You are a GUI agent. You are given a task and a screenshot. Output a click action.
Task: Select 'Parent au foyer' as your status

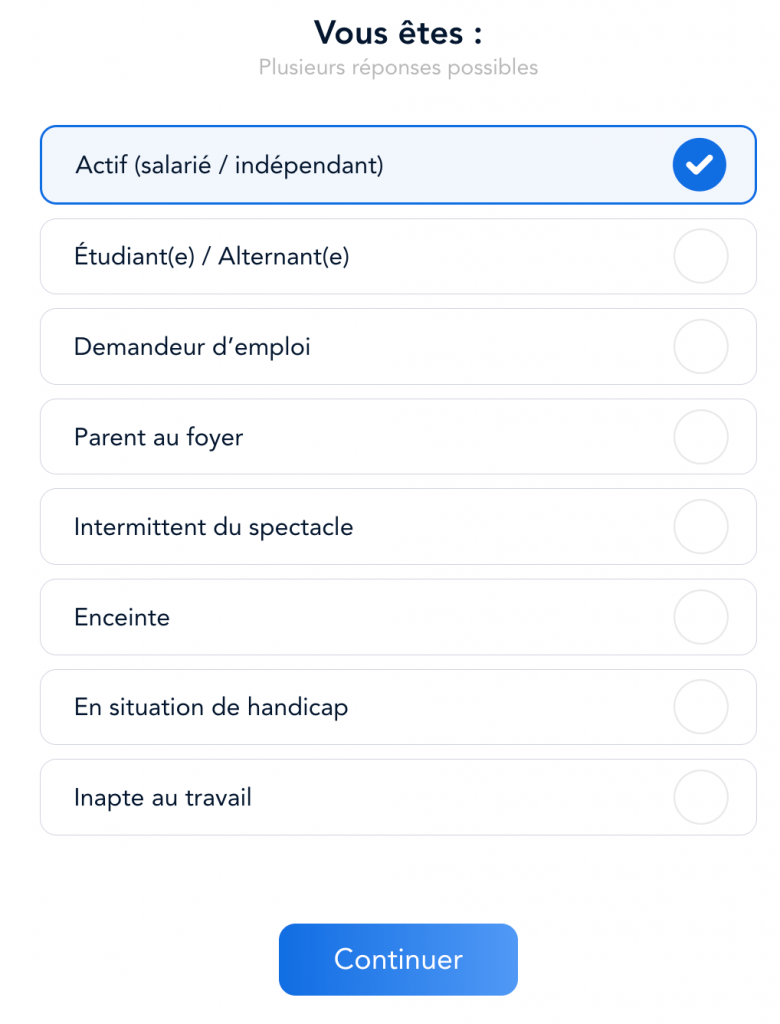tap(398, 436)
